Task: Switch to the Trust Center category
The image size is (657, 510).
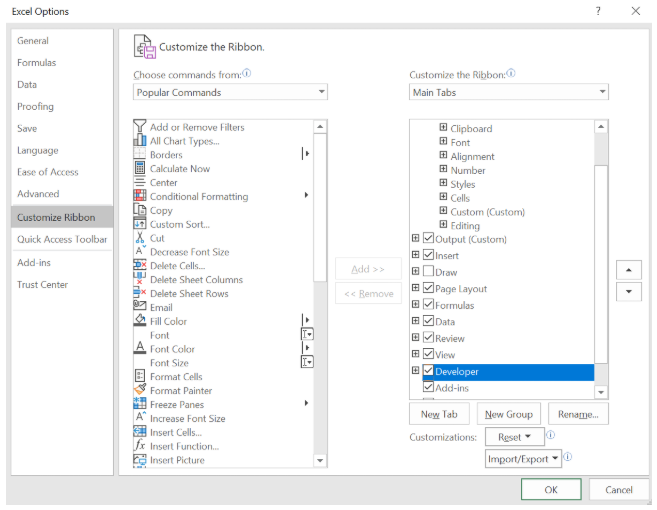Action: pos(42,285)
